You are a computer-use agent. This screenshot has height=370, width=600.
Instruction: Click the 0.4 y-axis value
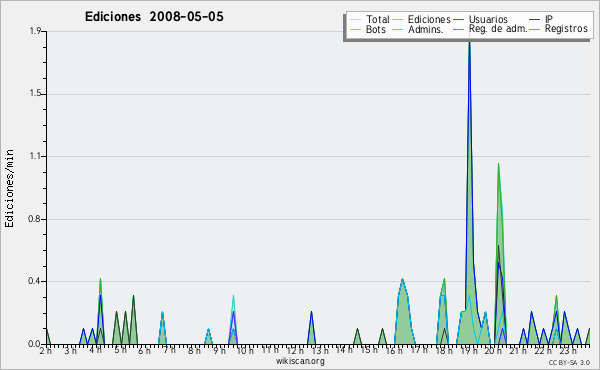click(x=34, y=281)
